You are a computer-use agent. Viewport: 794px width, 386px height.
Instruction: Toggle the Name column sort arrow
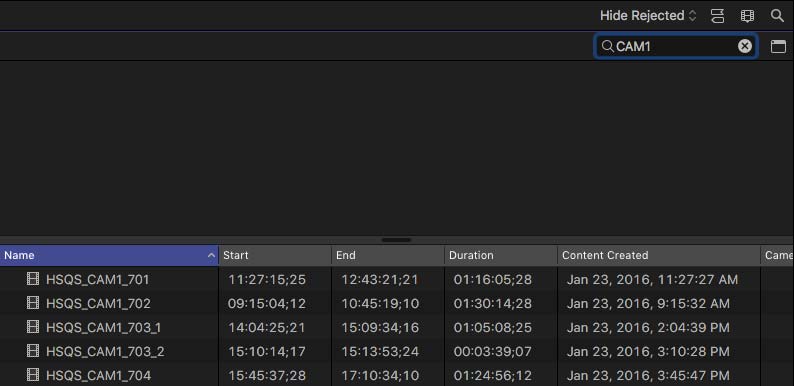[x=211, y=255]
